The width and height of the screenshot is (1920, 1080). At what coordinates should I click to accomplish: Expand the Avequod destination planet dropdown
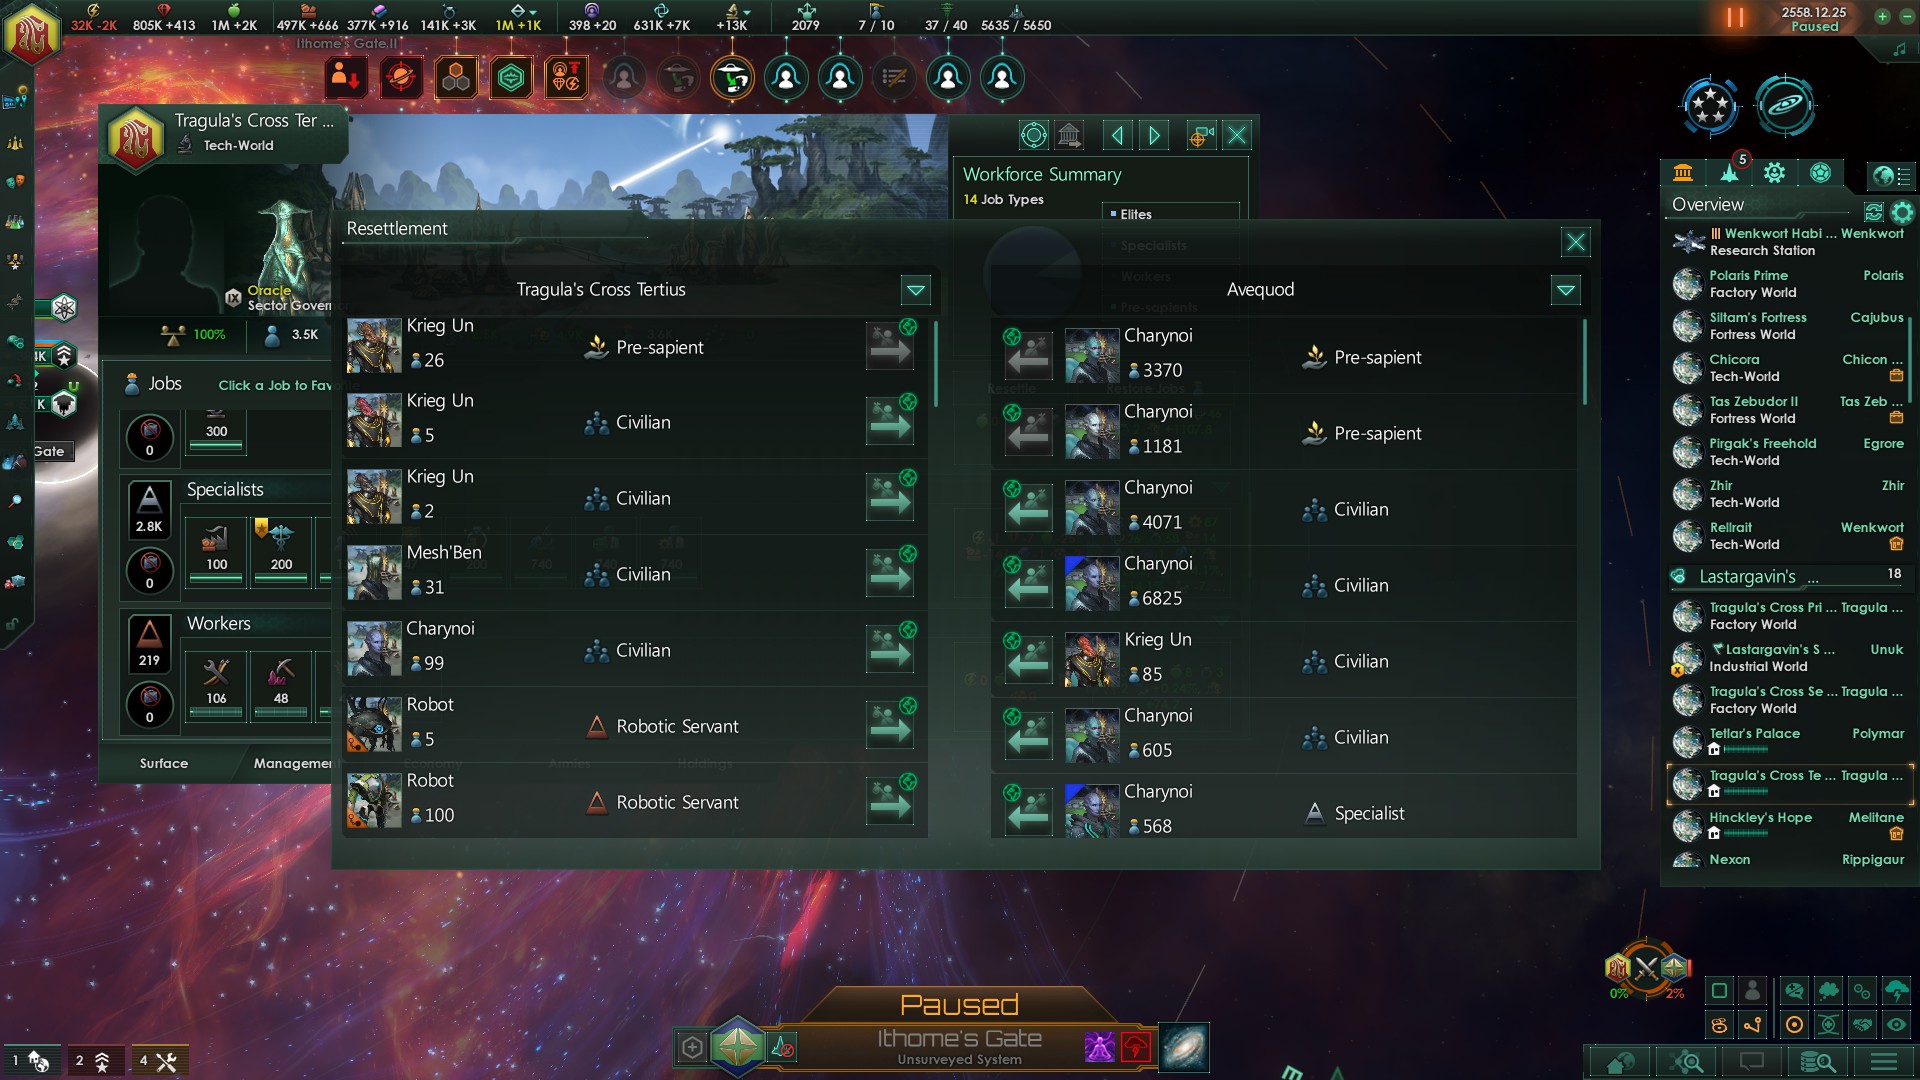[x=1565, y=290]
